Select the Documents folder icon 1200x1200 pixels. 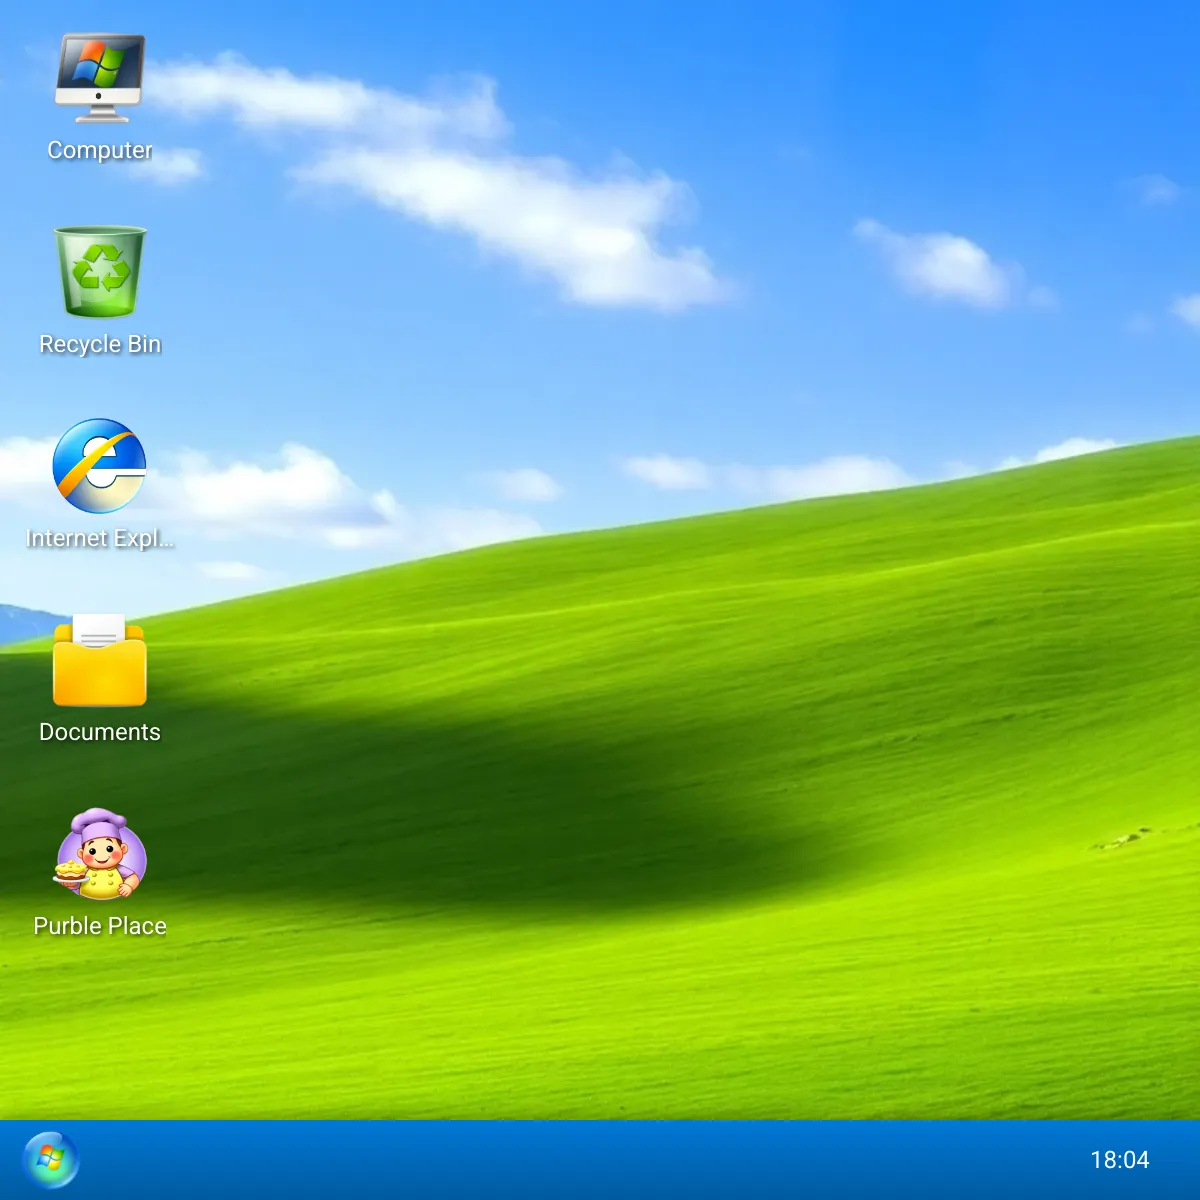point(100,660)
